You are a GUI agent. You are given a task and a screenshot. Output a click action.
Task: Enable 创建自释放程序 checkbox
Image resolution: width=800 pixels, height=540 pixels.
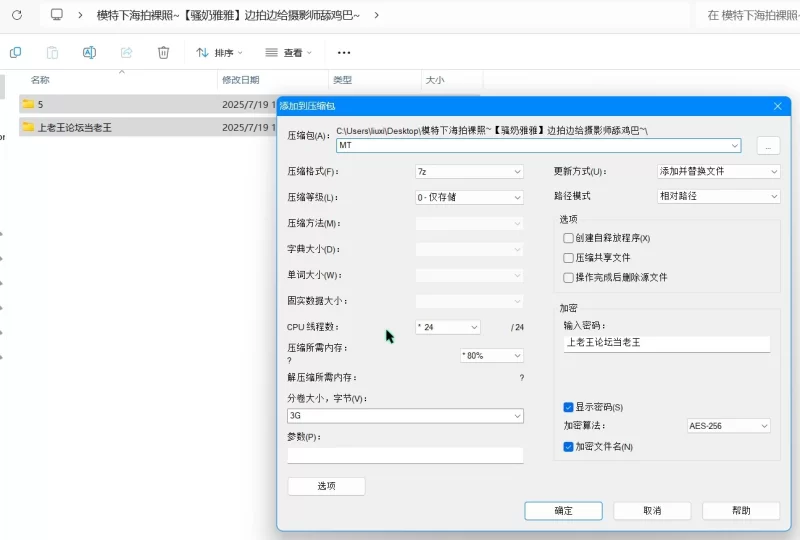[568, 238]
